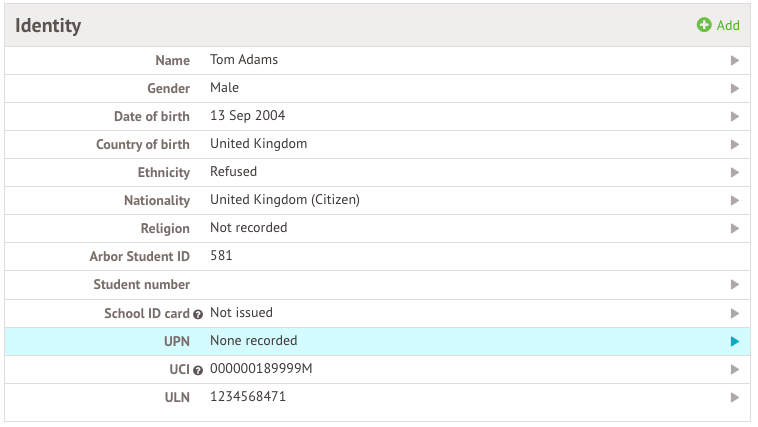The height and width of the screenshot is (427, 758).
Task: Click the Identity section heading
Action: pos(48,26)
